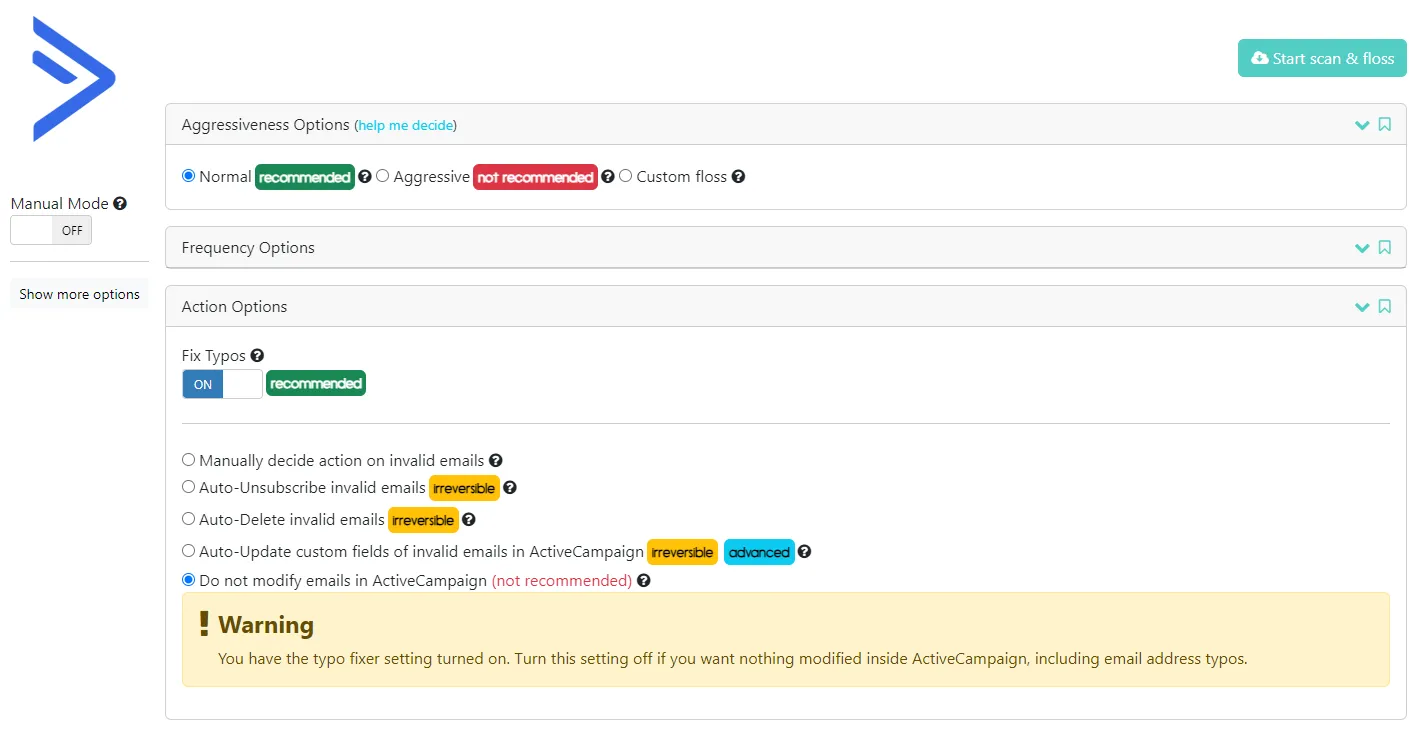
Task: Choose Auto-Update custom fields radio
Action: pyautogui.click(x=188, y=550)
